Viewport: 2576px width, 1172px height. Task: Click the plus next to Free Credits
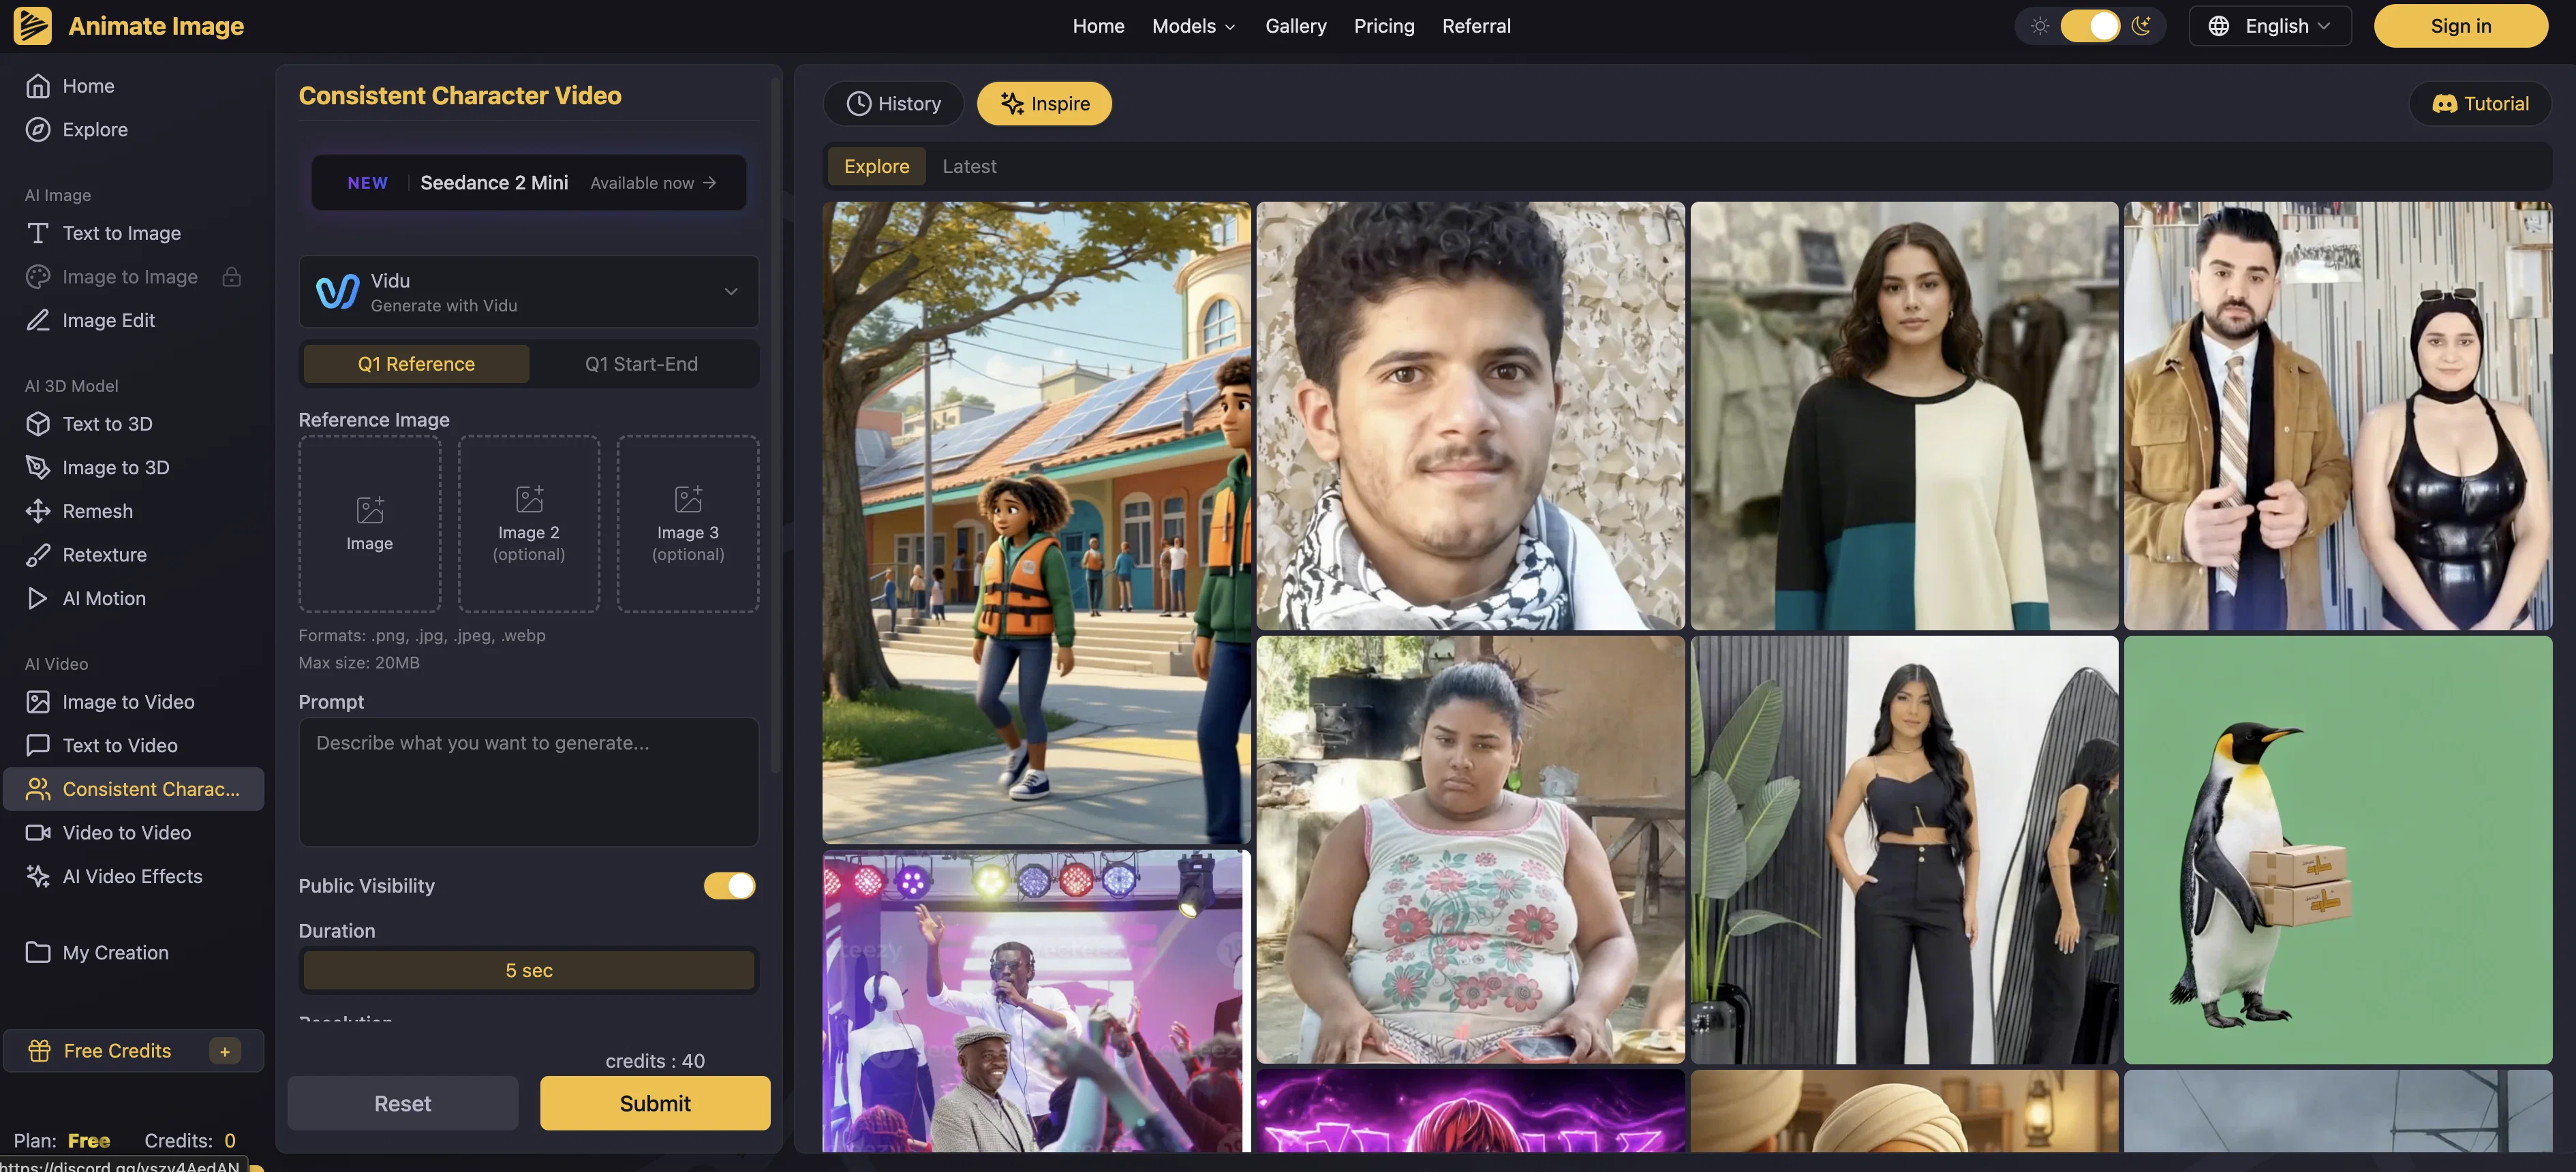[224, 1051]
